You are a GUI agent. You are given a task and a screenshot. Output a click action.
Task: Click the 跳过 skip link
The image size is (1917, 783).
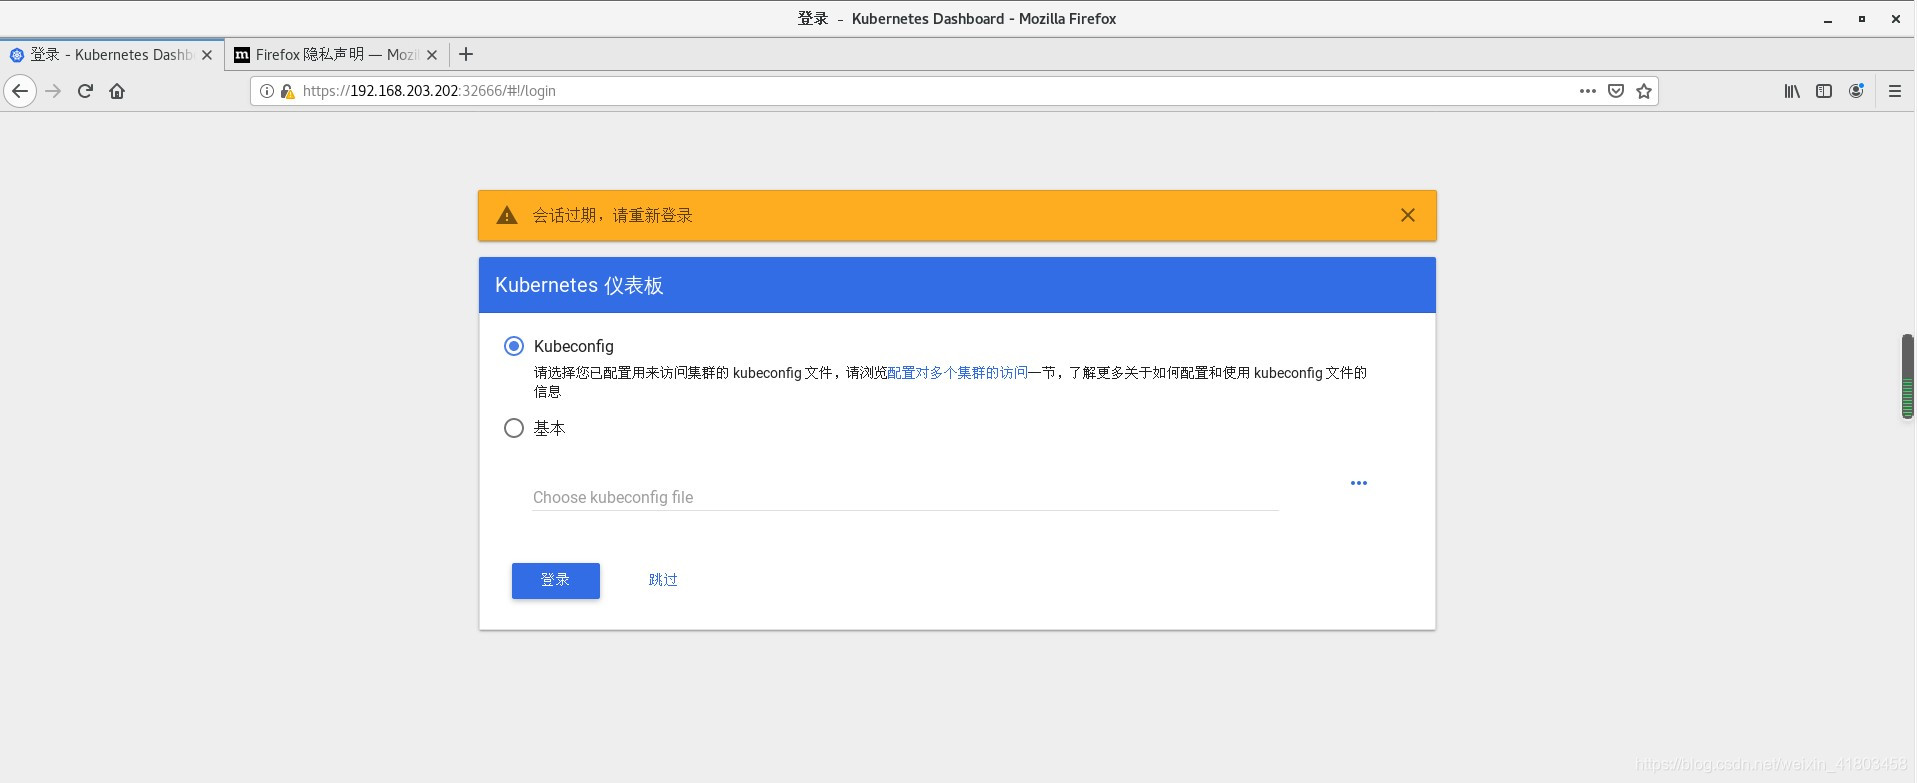pos(663,580)
